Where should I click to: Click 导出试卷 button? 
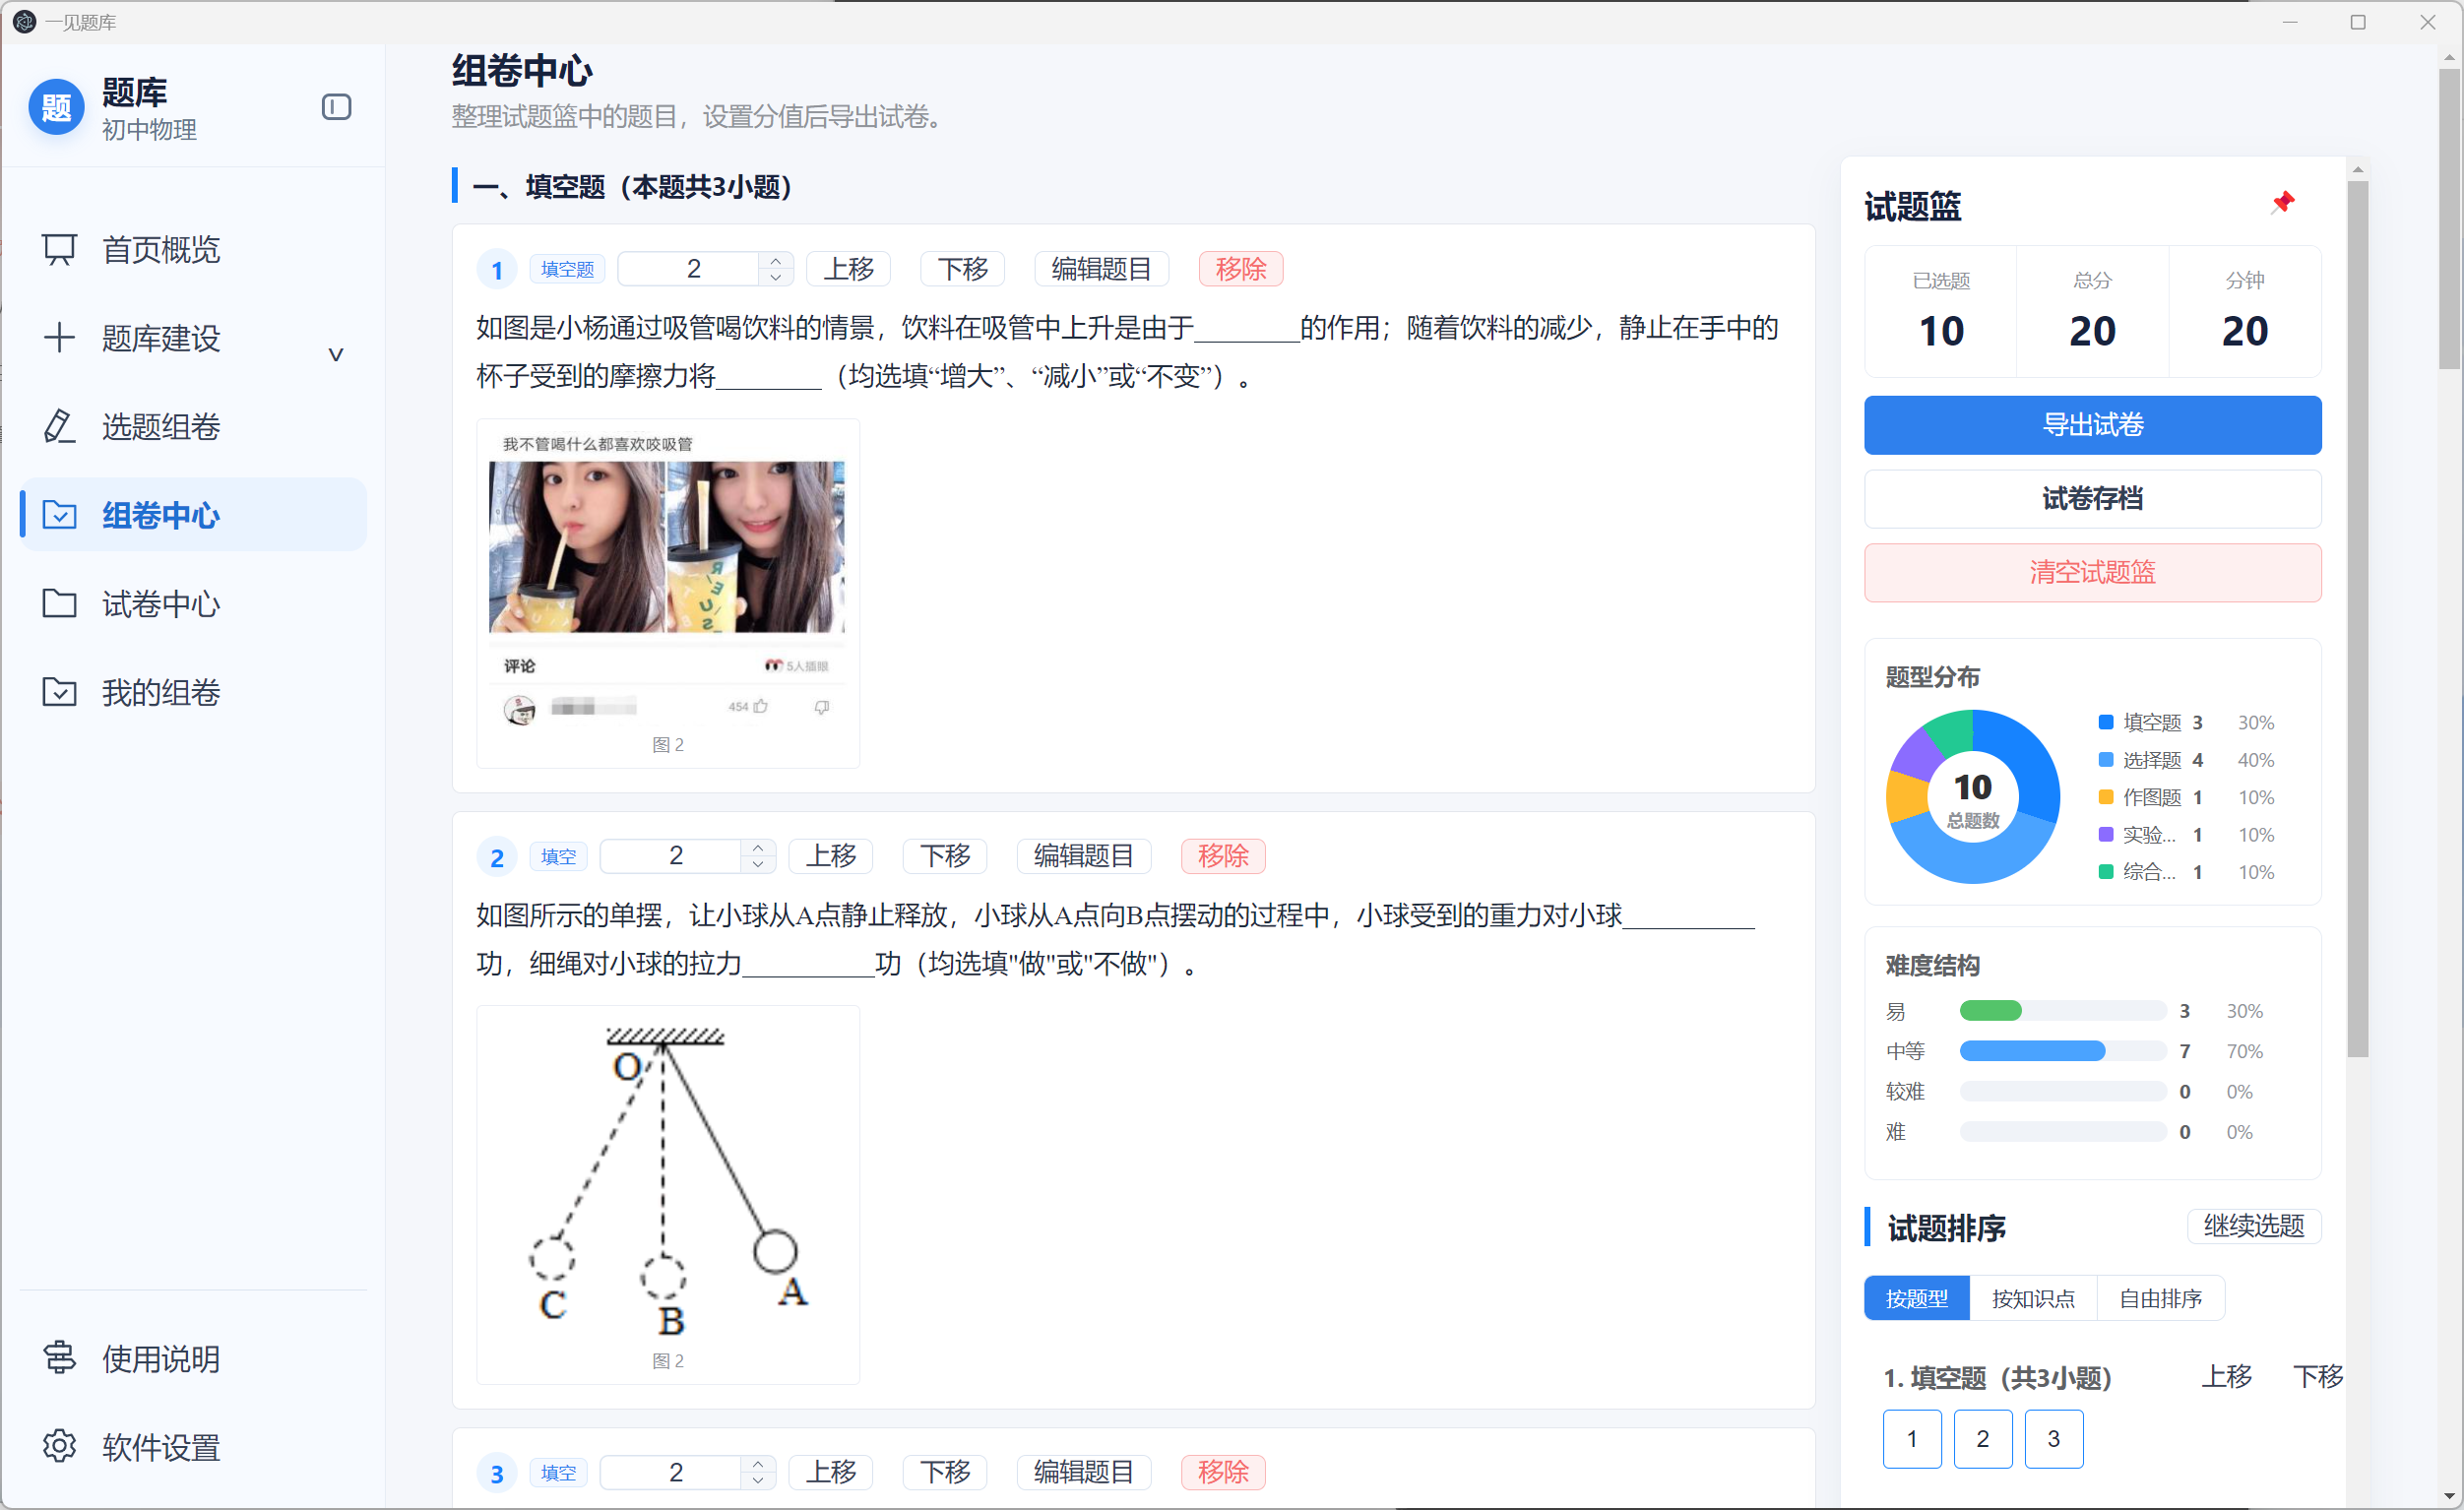[x=2092, y=424]
